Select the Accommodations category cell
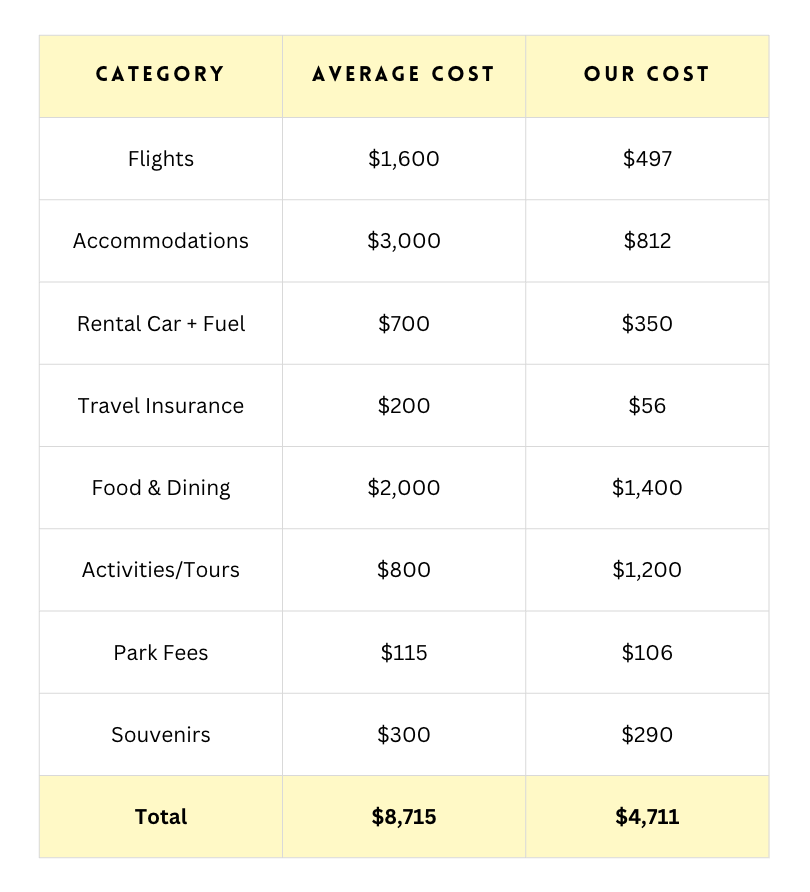The width and height of the screenshot is (810, 892). tap(160, 241)
